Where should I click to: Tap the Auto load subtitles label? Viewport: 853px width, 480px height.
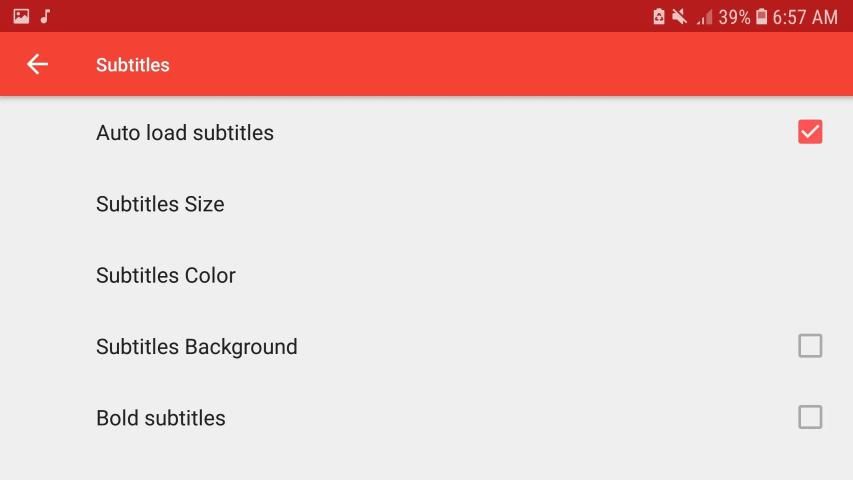pyautogui.click(x=185, y=133)
